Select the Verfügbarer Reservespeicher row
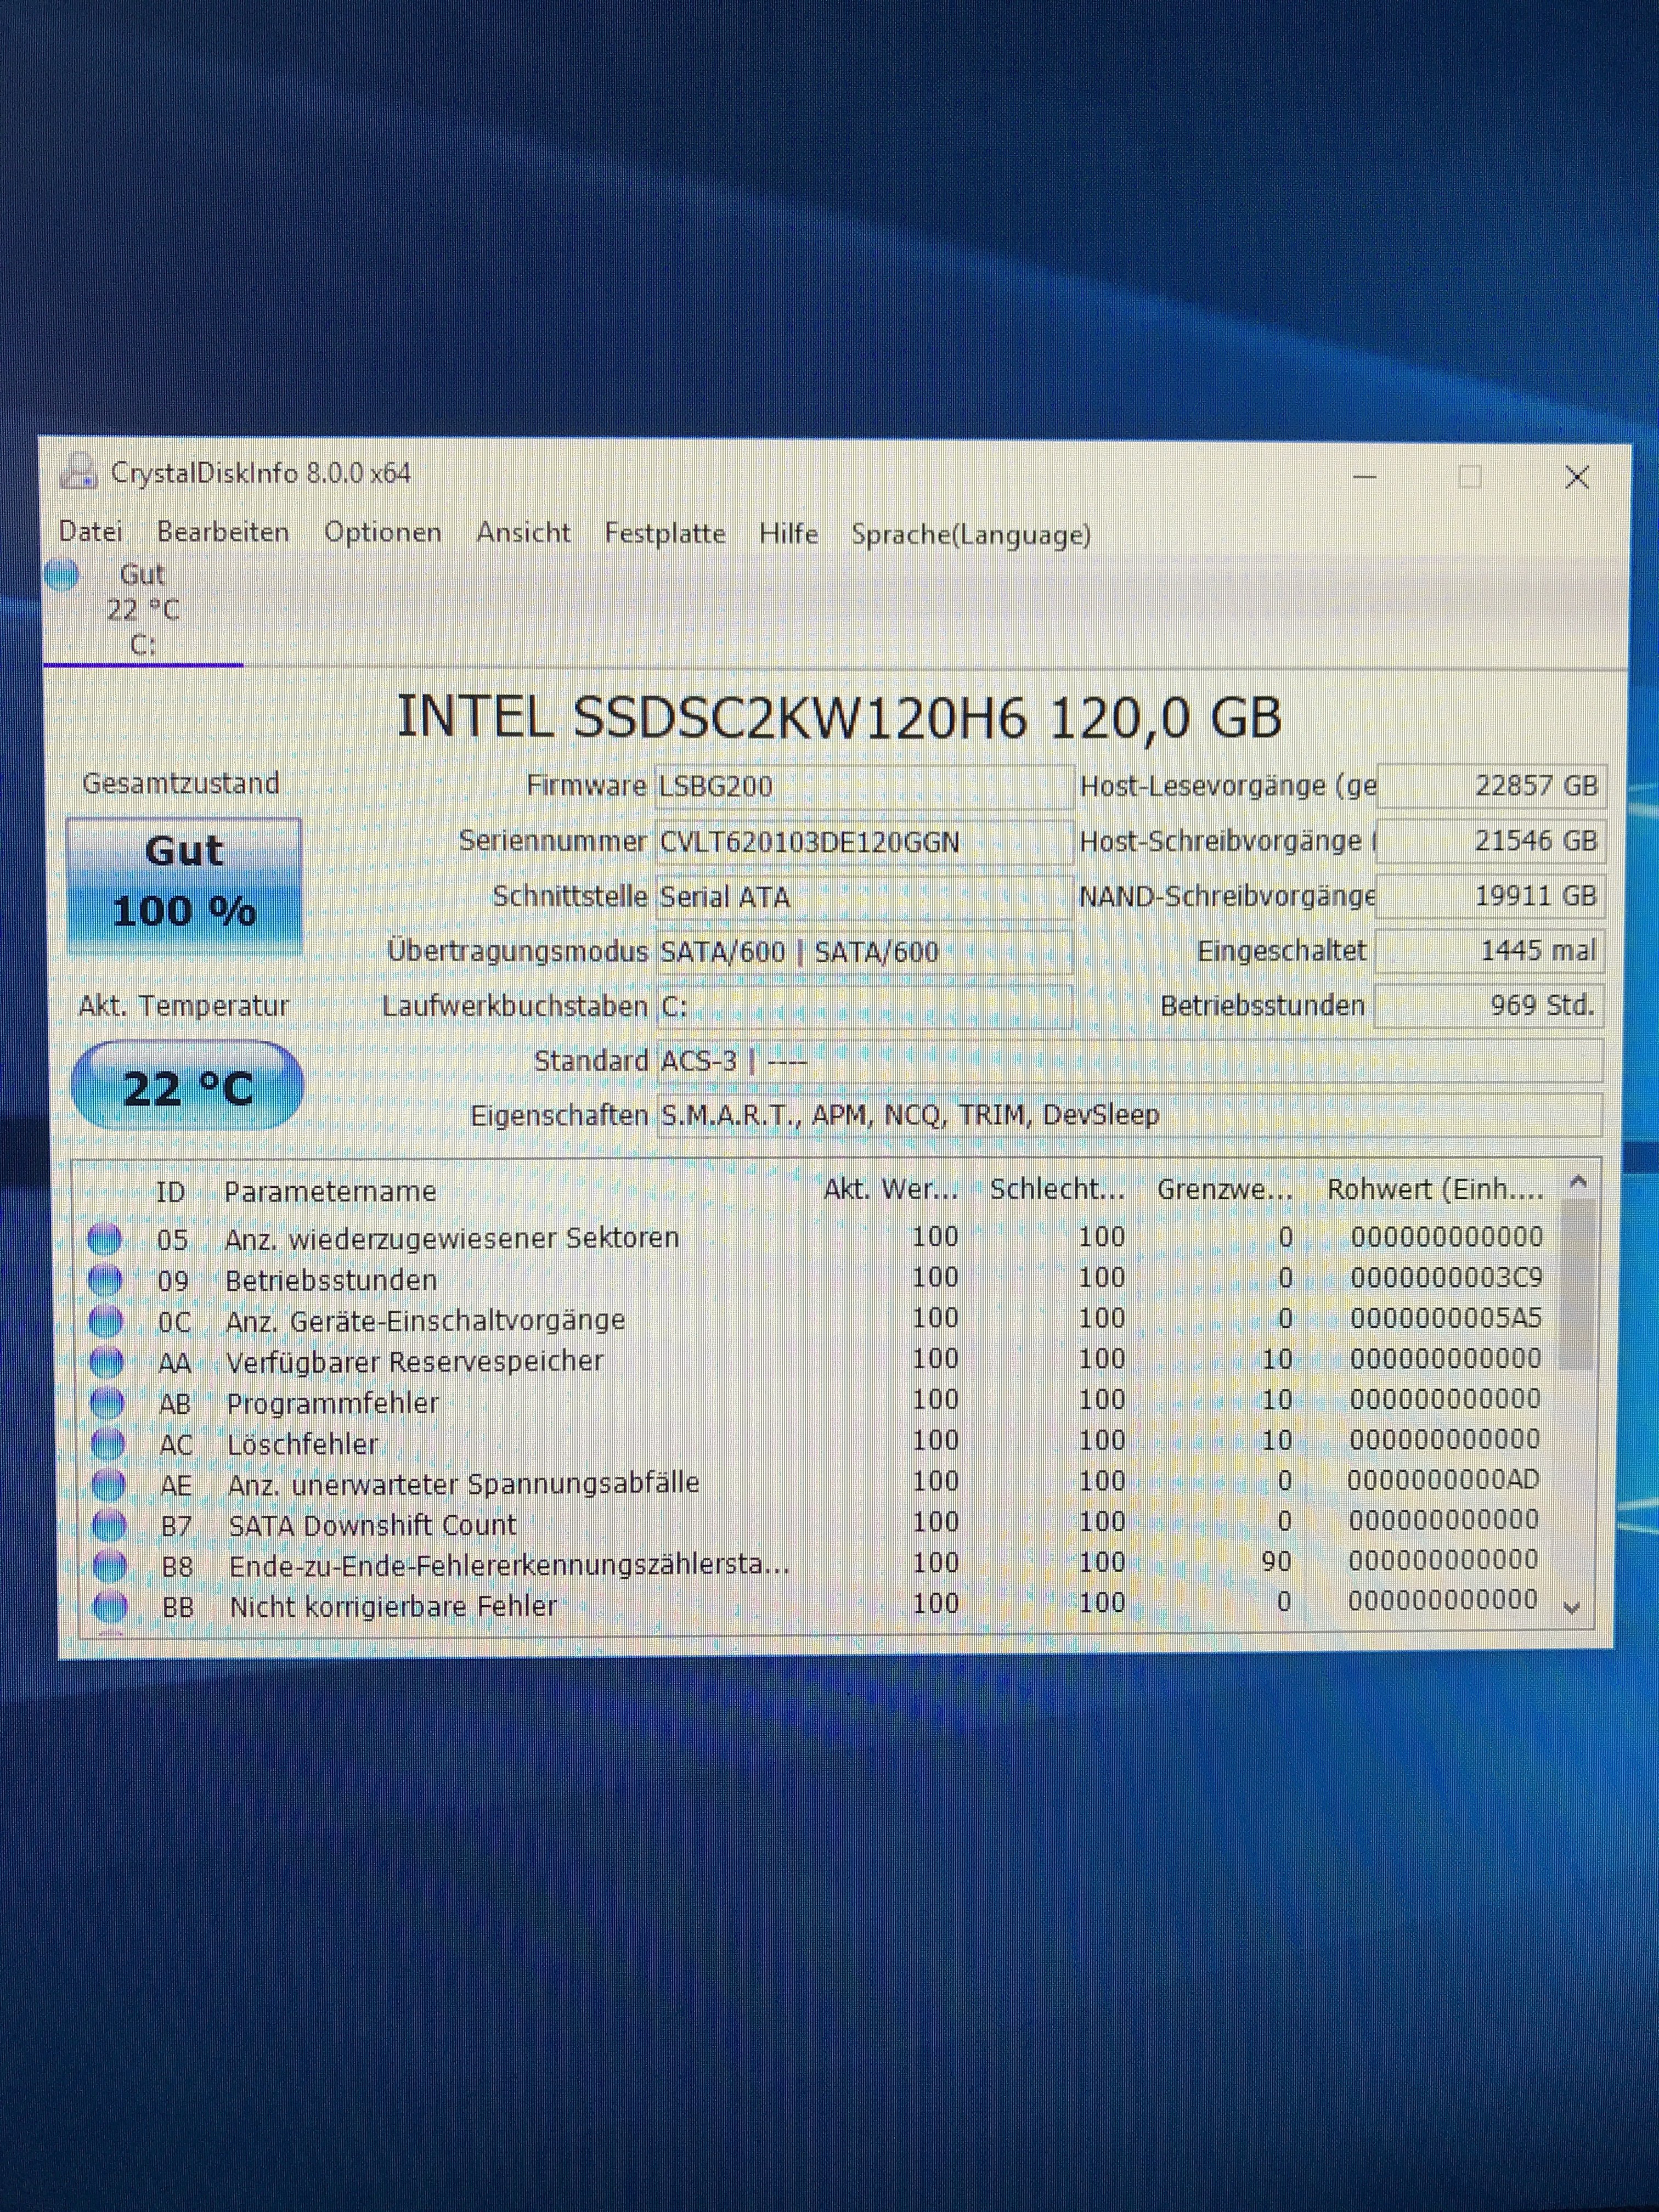The width and height of the screenshot is (1659, 2212). pos(414,1362)
